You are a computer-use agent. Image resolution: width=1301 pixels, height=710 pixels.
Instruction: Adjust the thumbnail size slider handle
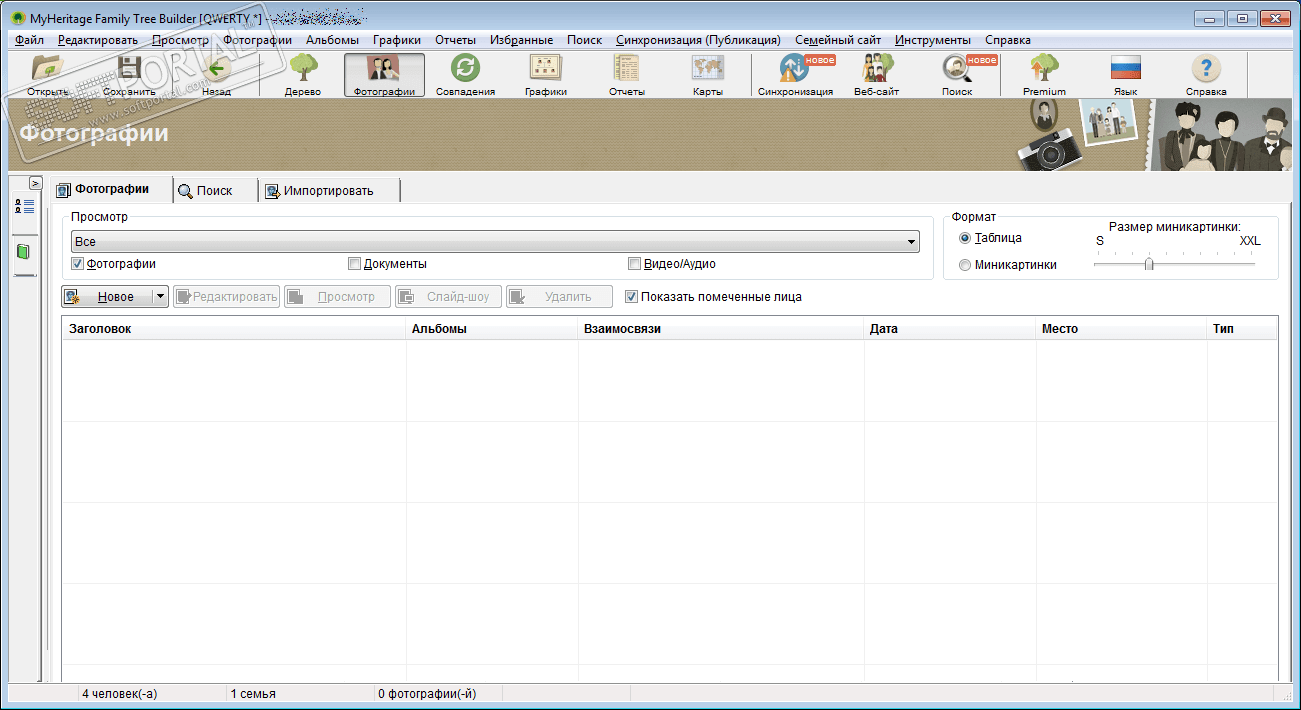1149,264
